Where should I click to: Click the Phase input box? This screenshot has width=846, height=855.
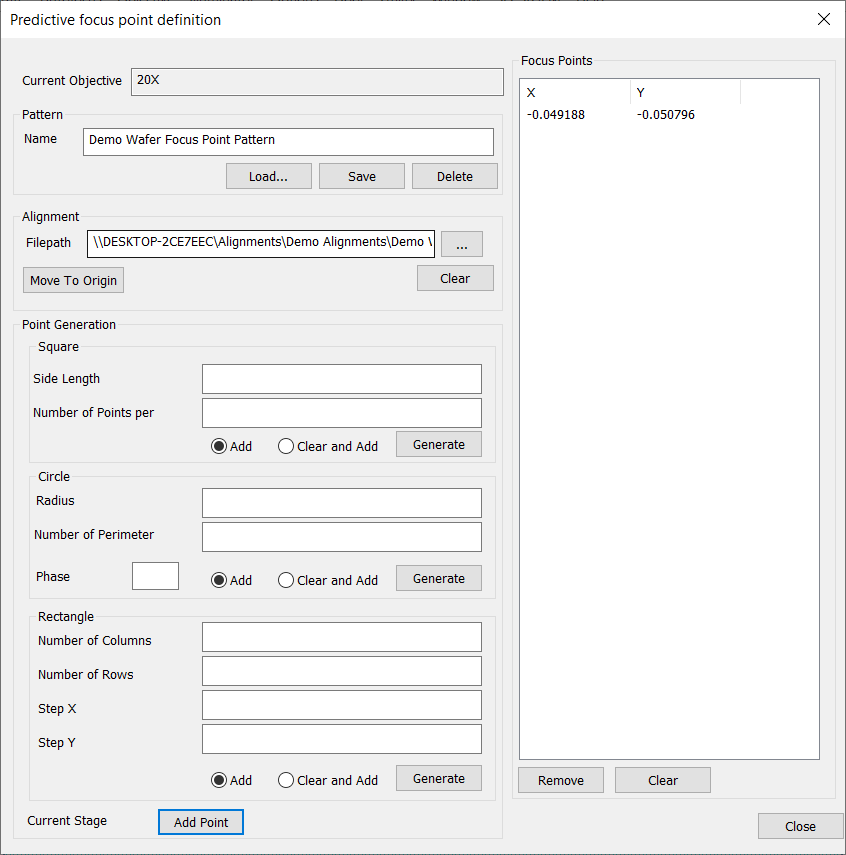[155, 576]
